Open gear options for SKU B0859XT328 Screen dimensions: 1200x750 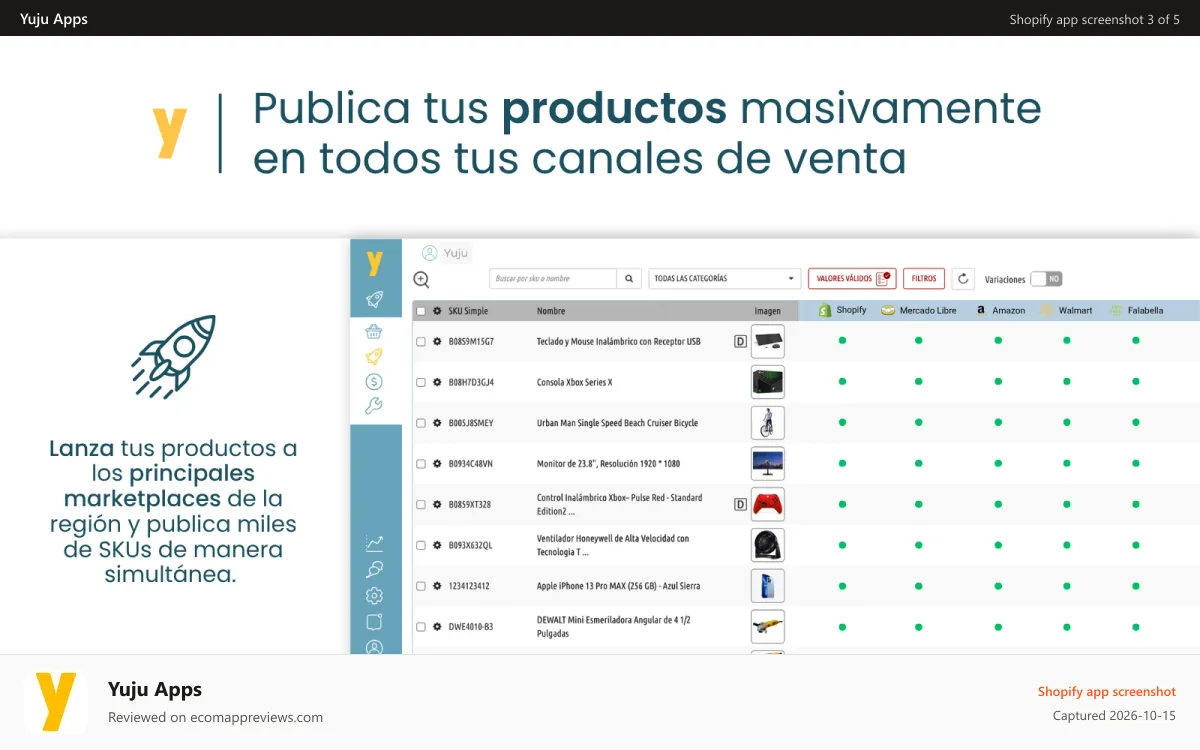coord(437,504)
